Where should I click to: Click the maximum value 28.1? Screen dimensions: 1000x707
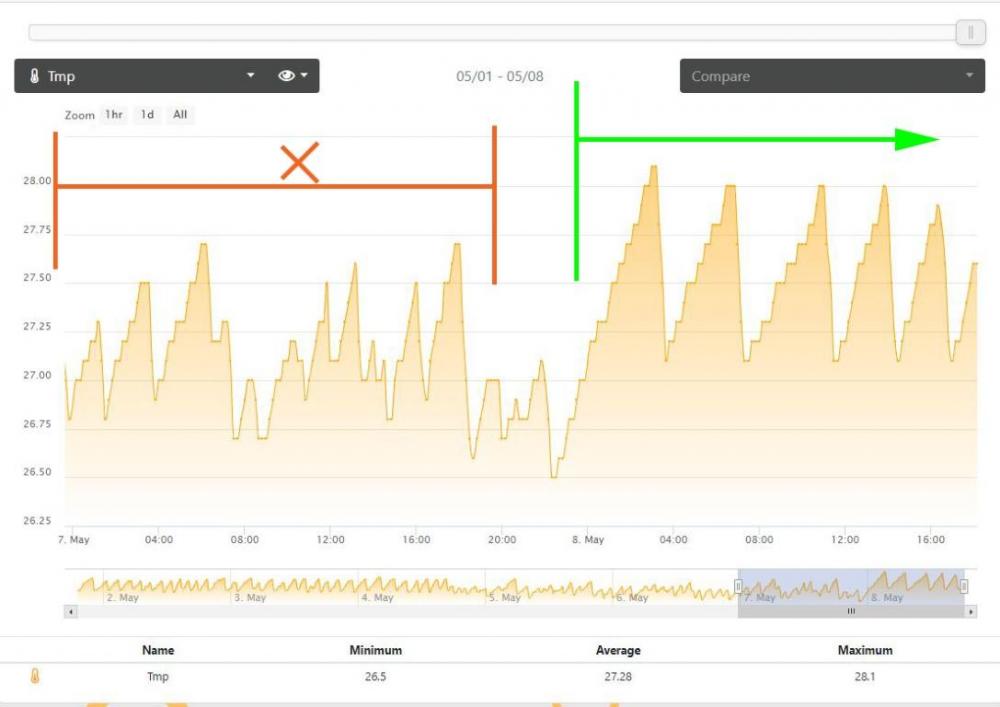(x=865, y=676)
